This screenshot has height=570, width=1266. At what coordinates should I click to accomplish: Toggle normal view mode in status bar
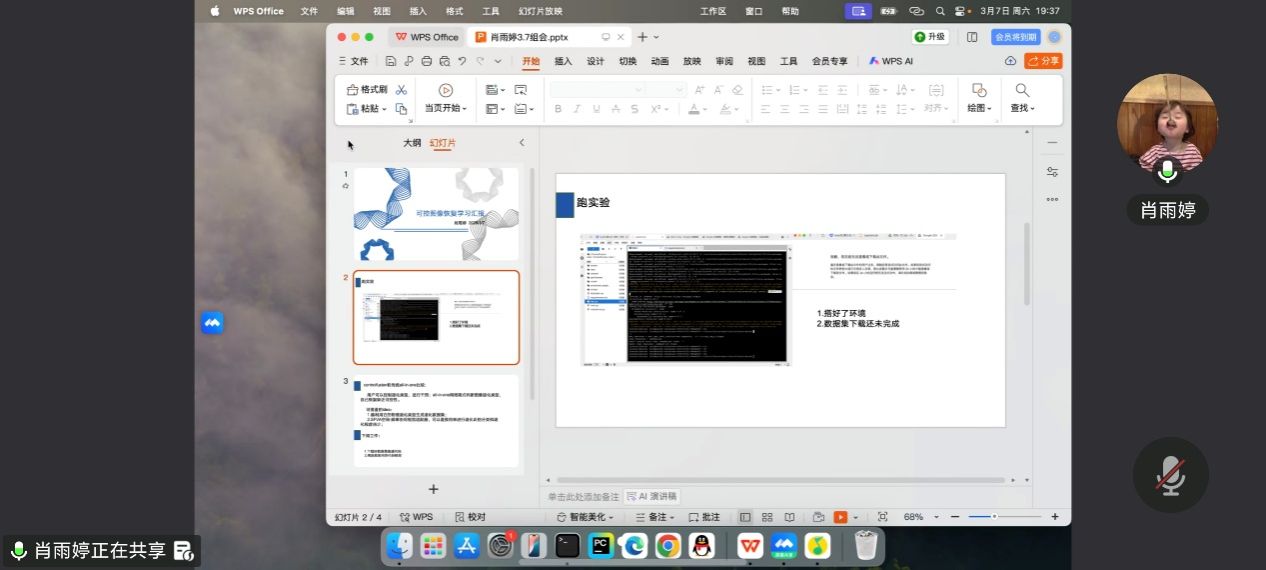click(745, 517)
